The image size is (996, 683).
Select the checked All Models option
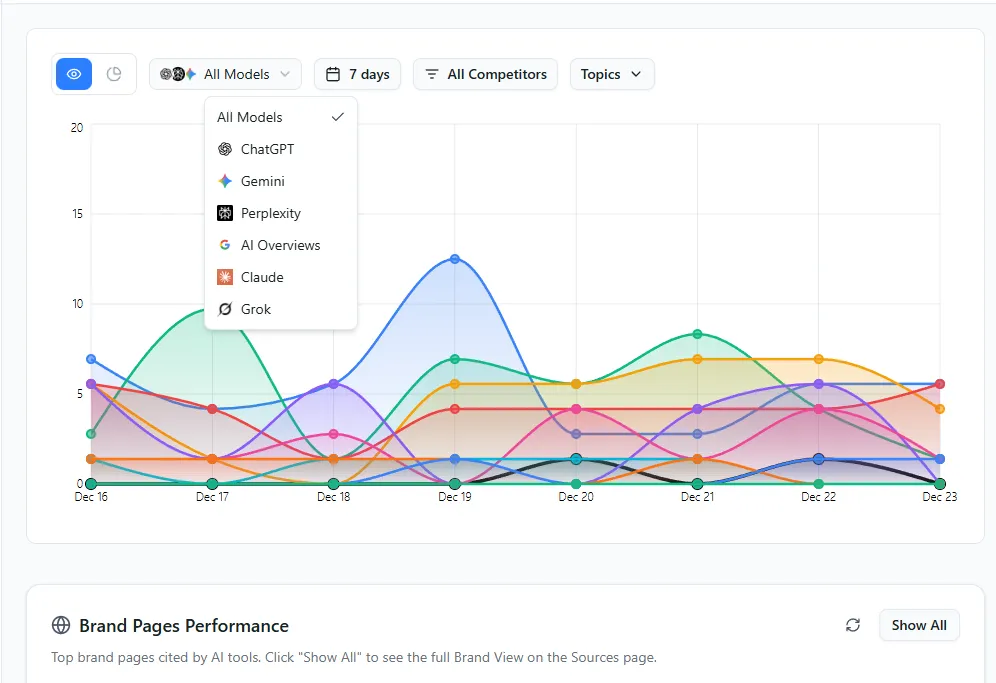(x=281, y=117)
